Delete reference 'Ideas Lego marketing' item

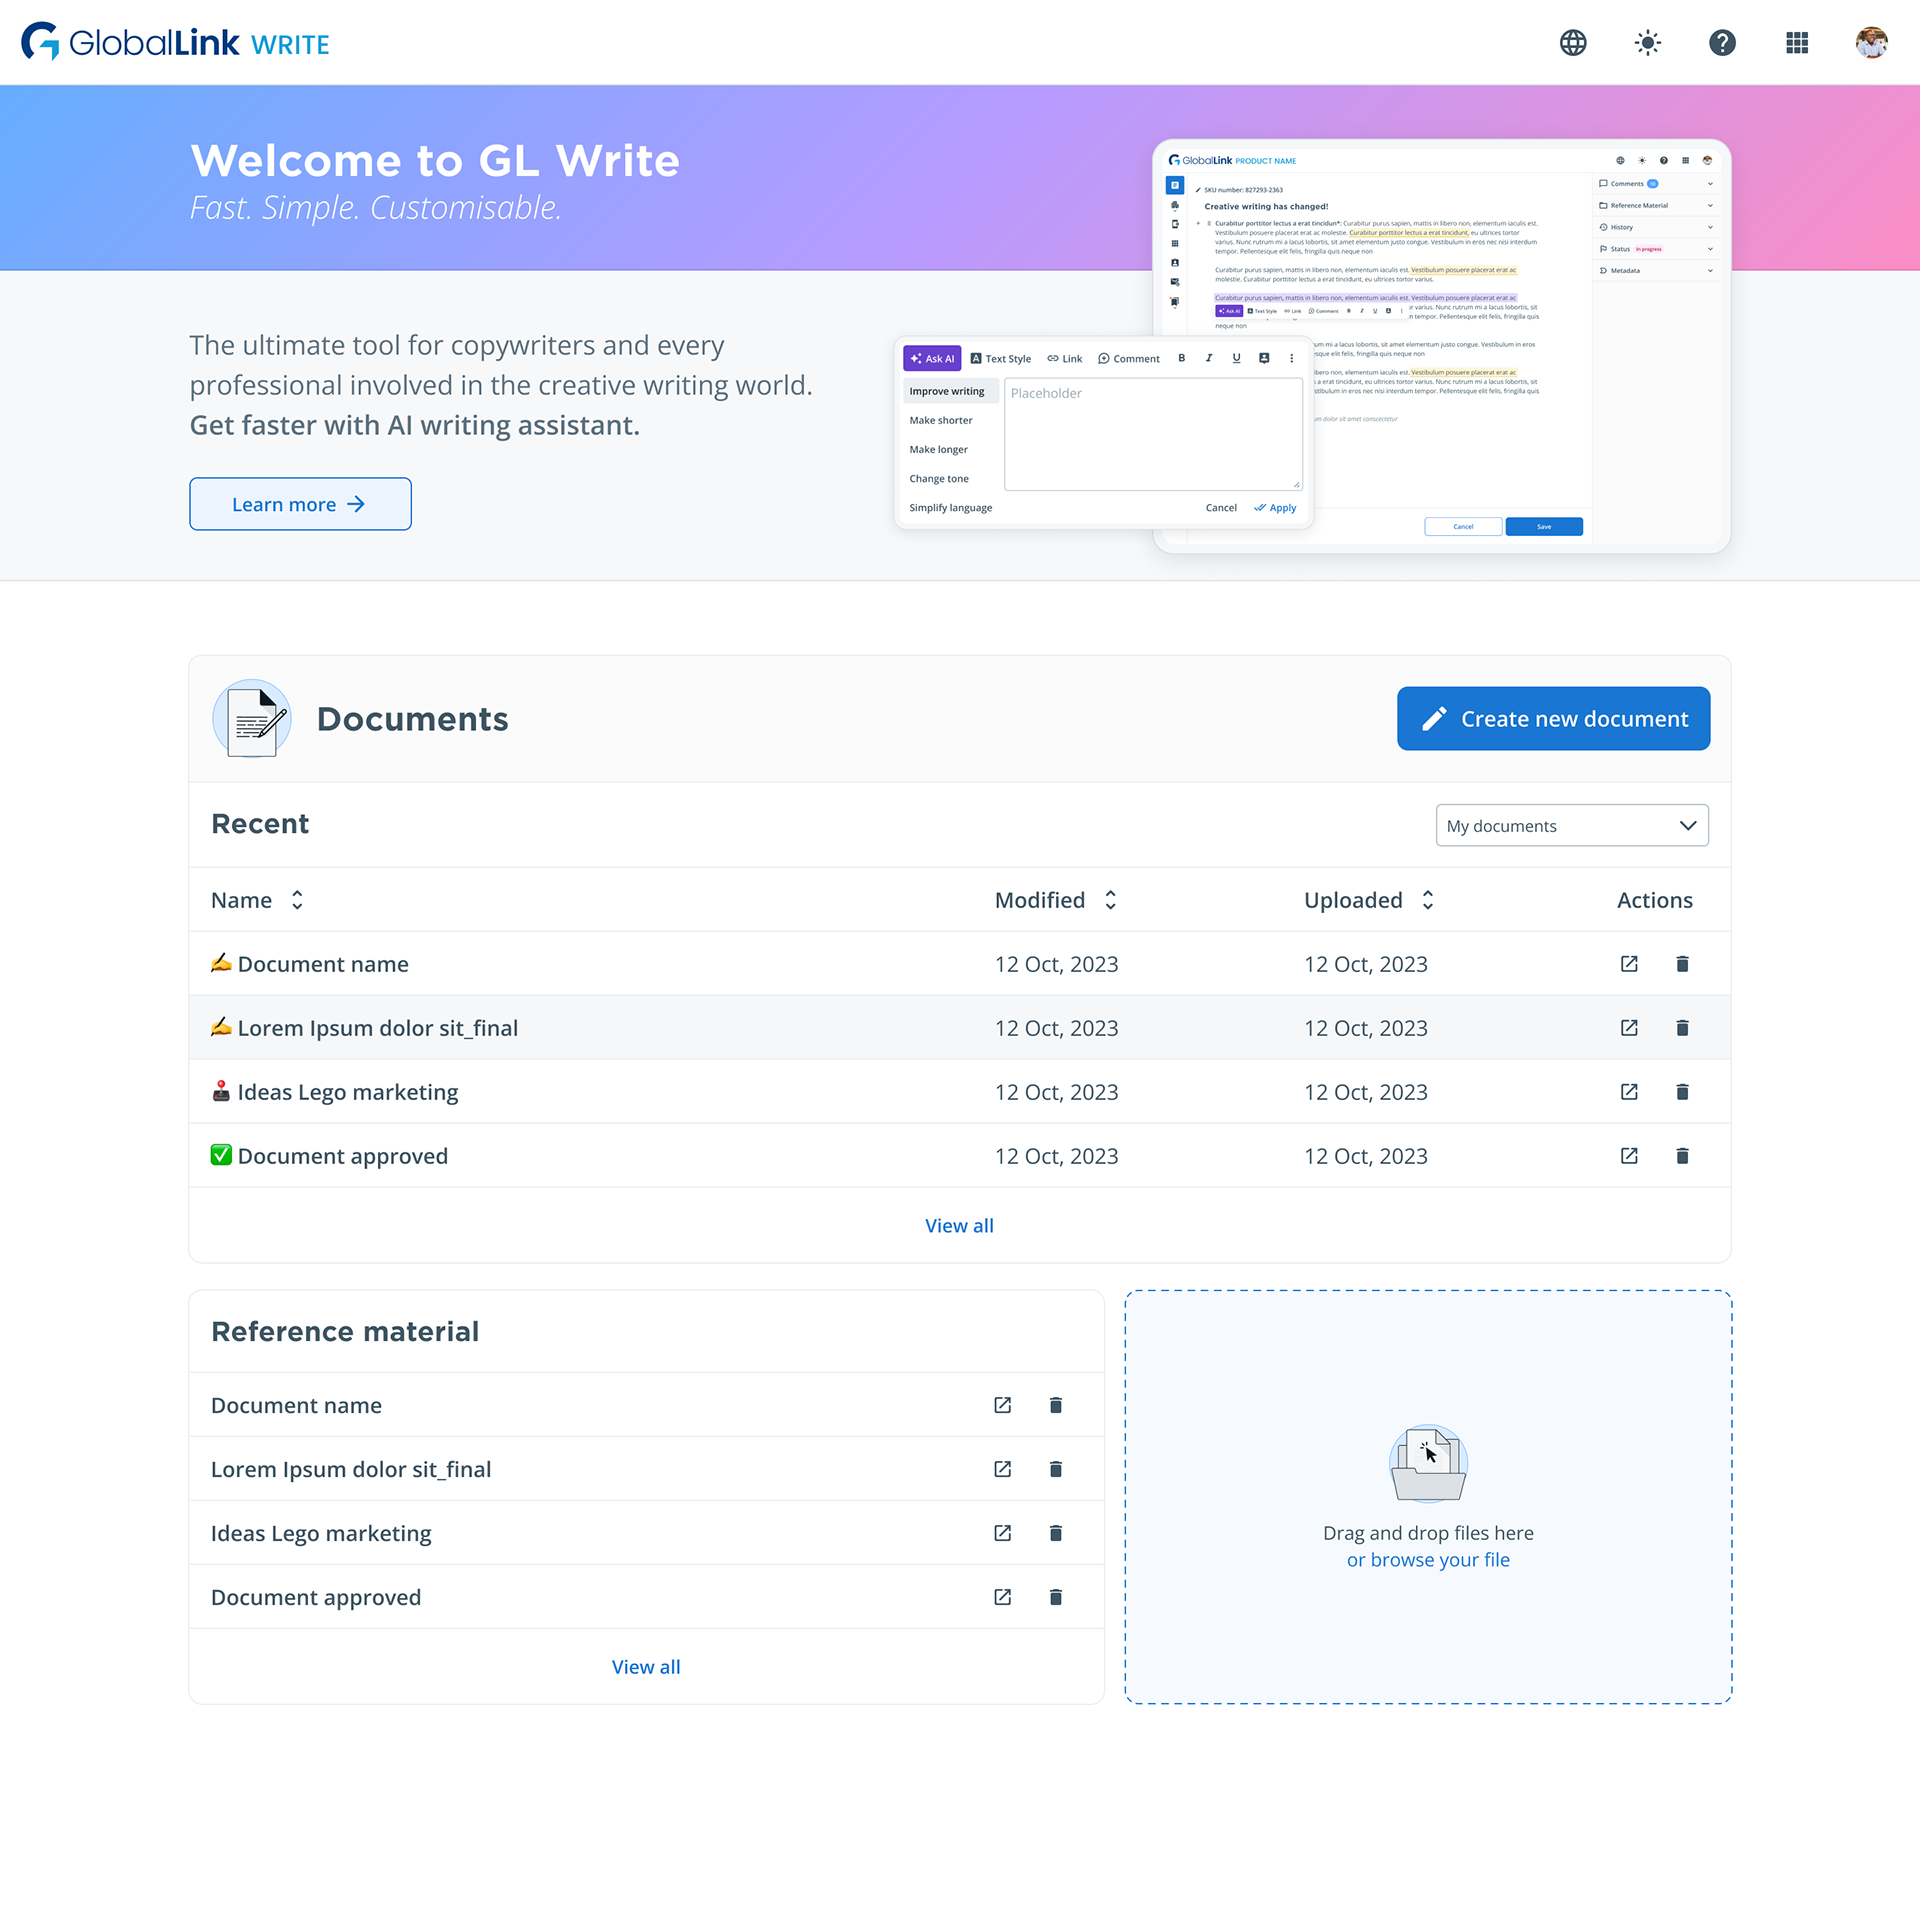1055,1532
